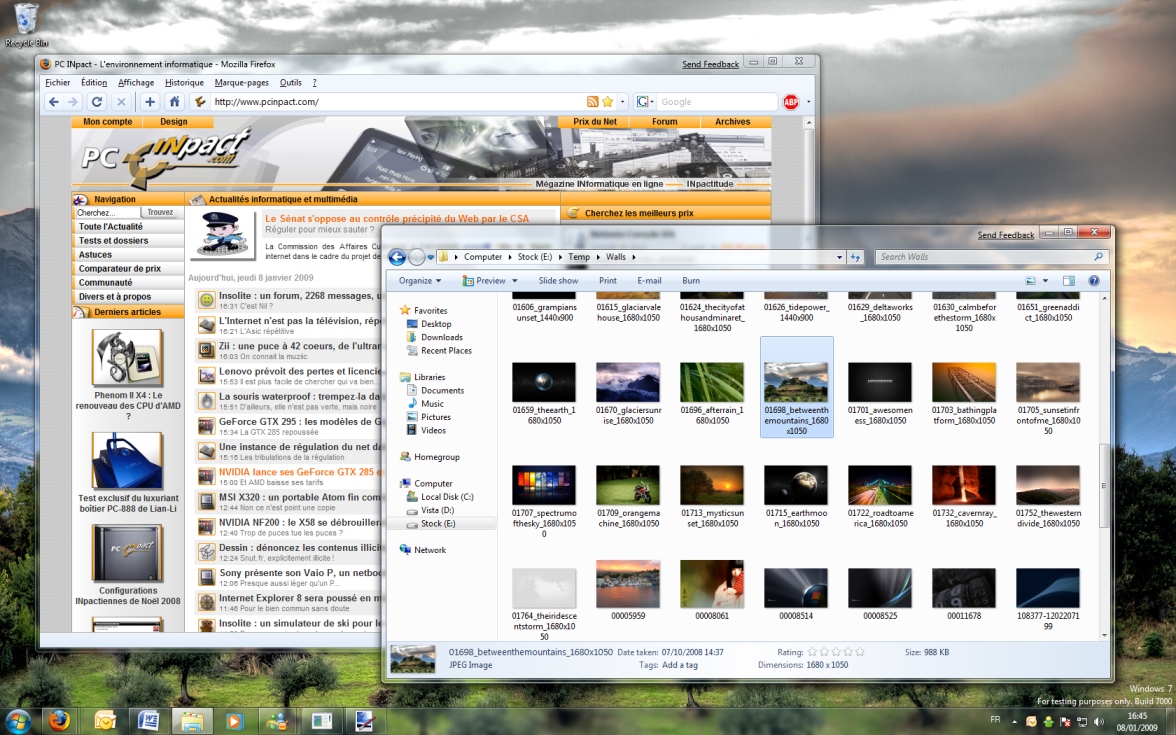Click the Print button in Explorer toolbar
This screenshot has height=735, width=1176.
pos(608,280)
